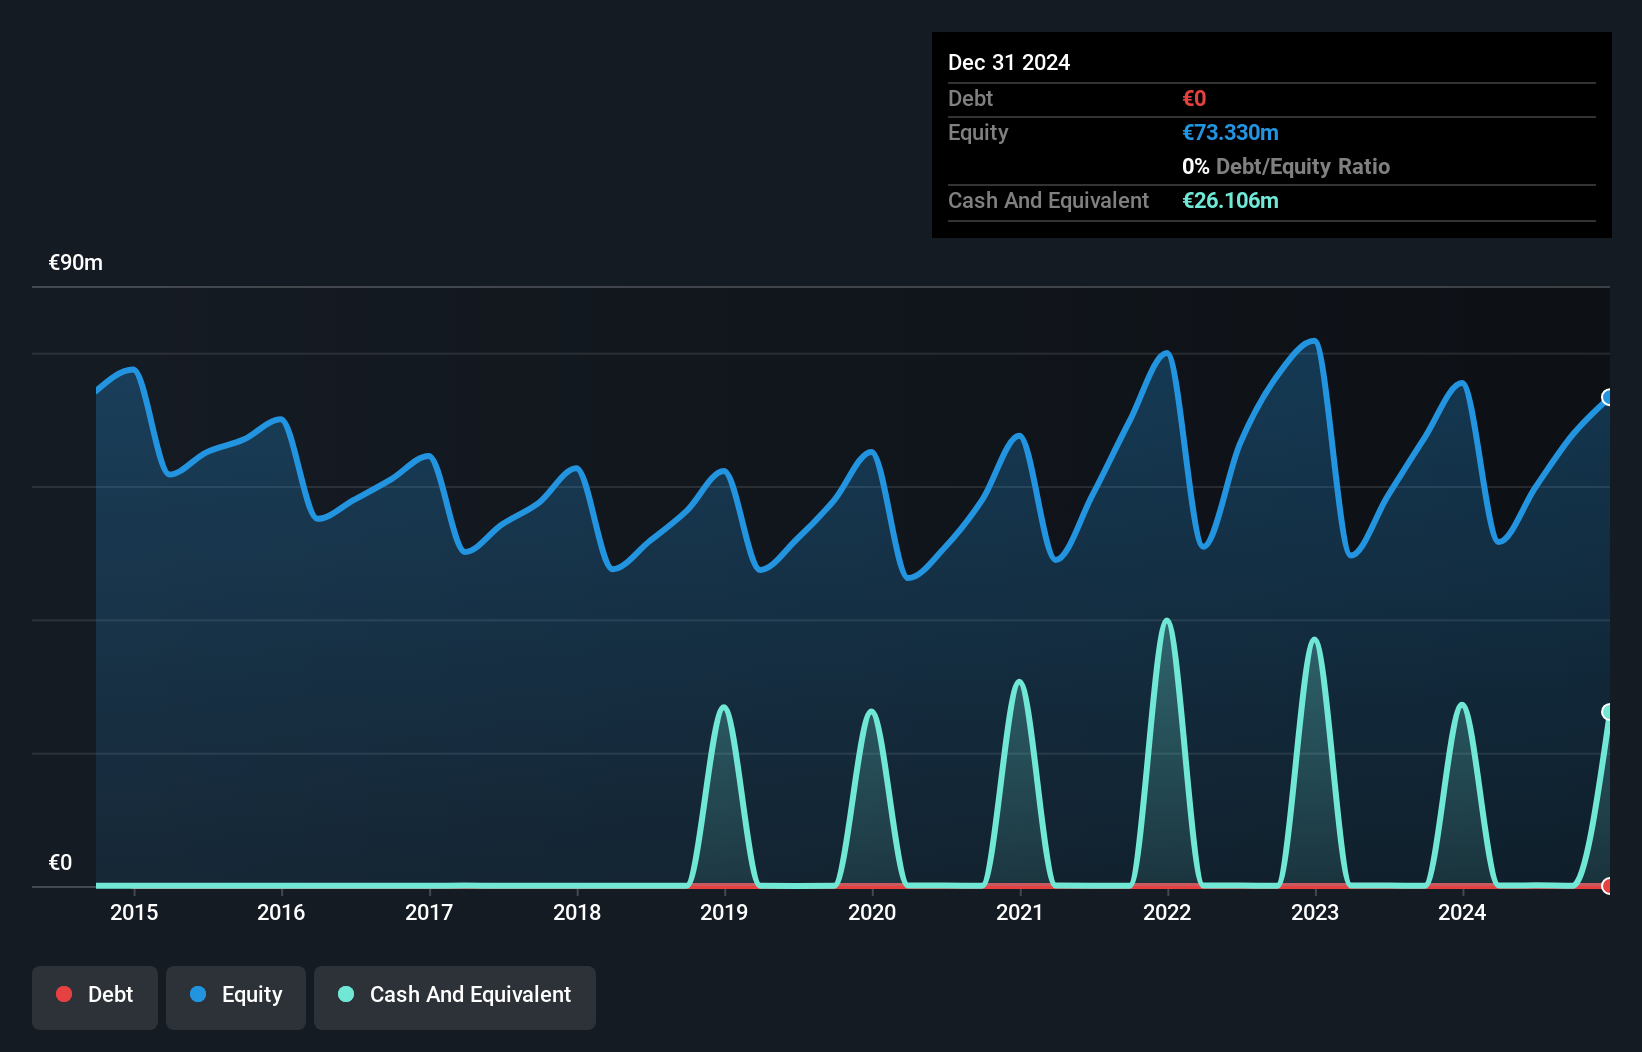Image resolution: width=1642 pixels, height=1052 pixels.
Task: Click the 2022 x-axis label
Action: click(1167, 912)
